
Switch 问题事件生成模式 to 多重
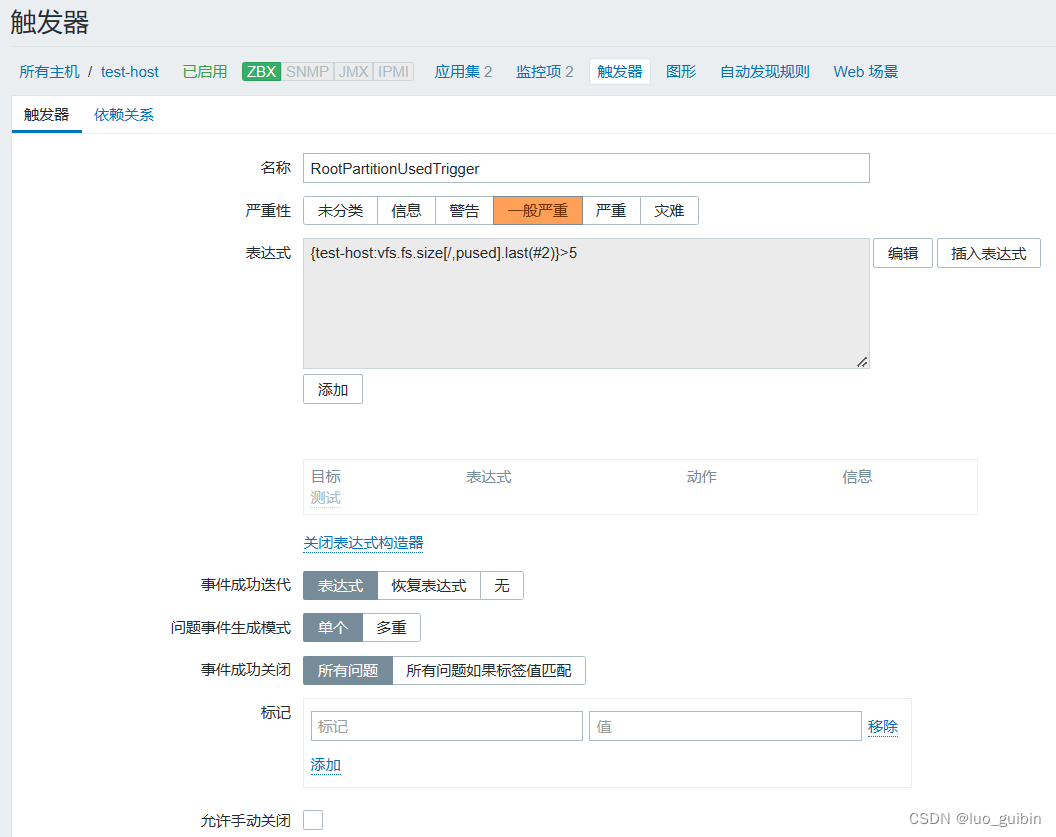point(391,628)
